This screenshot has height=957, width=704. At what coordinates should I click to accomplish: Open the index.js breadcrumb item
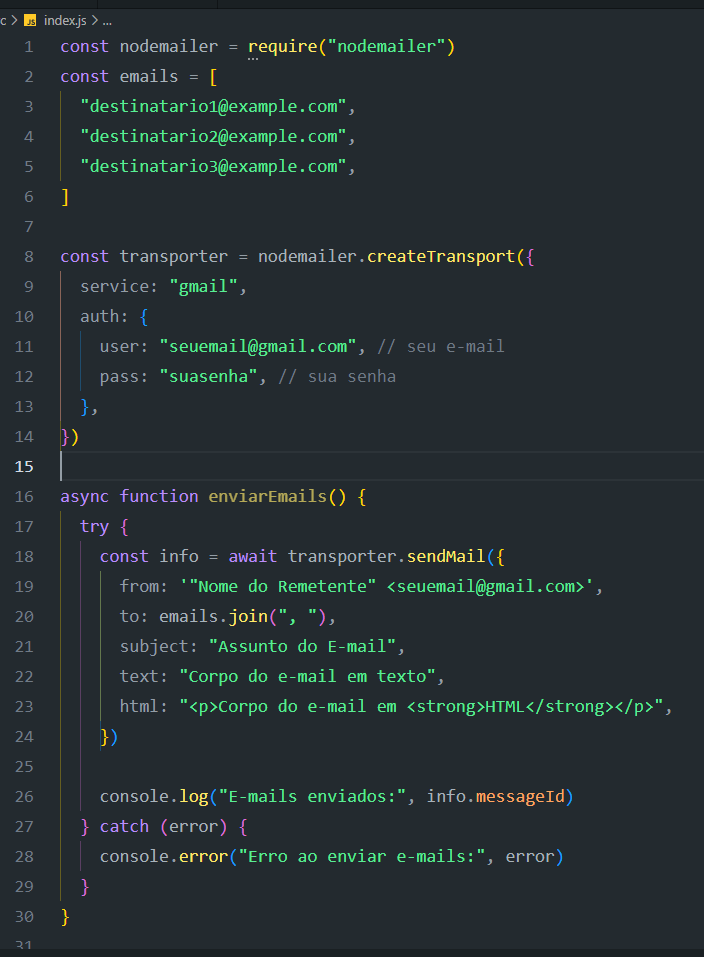(65, 21)
